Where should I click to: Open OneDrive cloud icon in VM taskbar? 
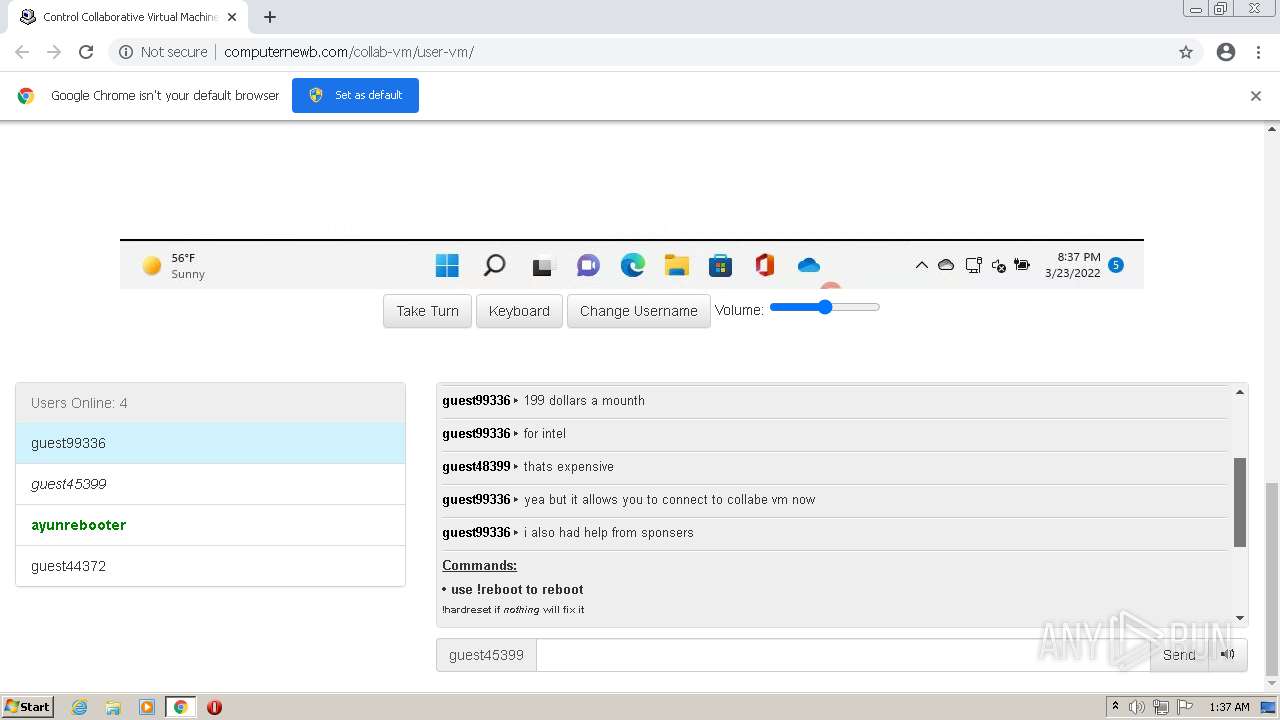(809, 265)
